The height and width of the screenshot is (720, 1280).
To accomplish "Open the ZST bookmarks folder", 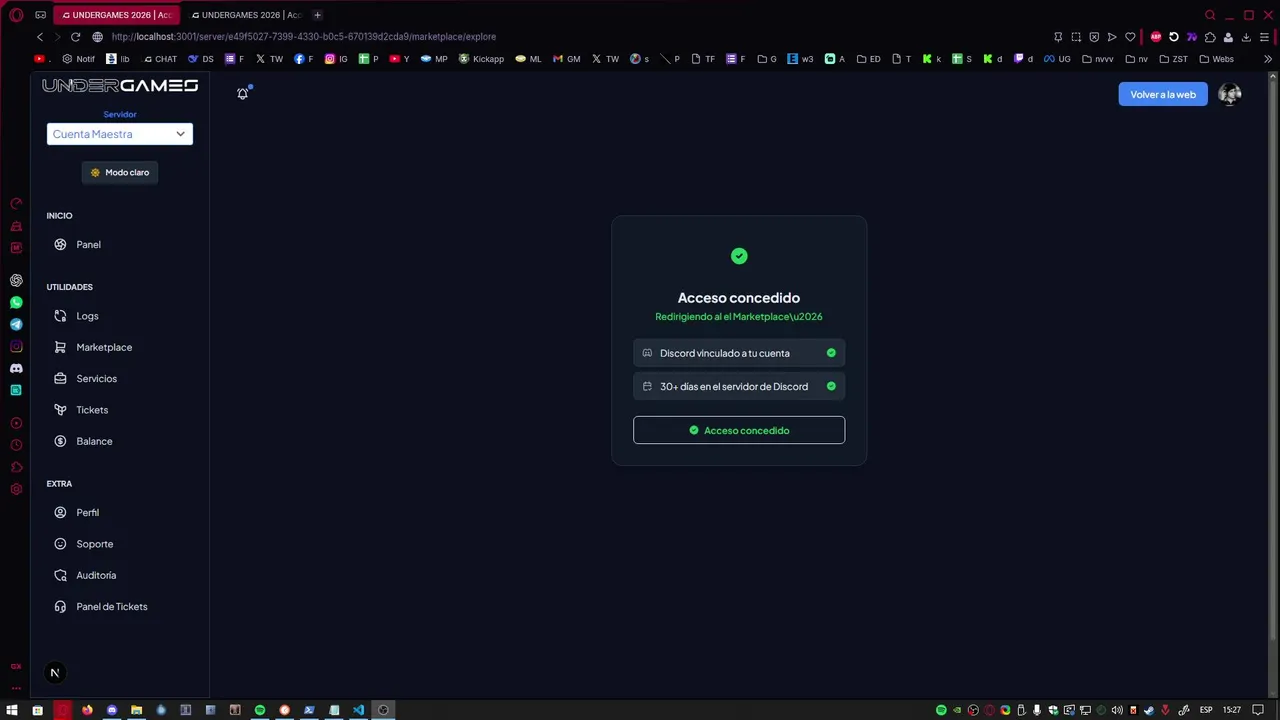I will [x=1174, y=59].
